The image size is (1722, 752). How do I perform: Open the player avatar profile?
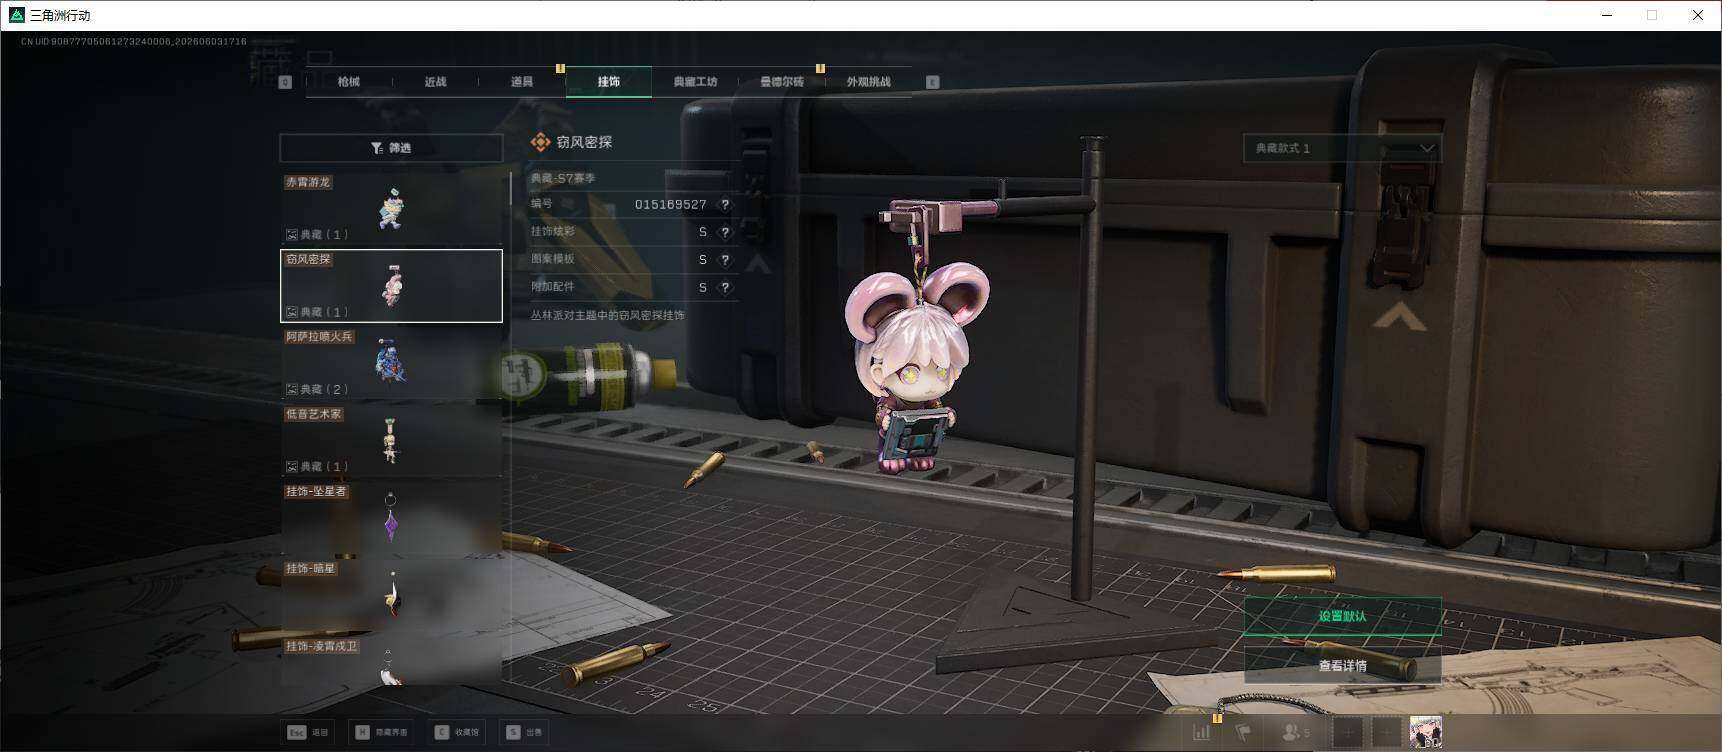coord(1425,732)
